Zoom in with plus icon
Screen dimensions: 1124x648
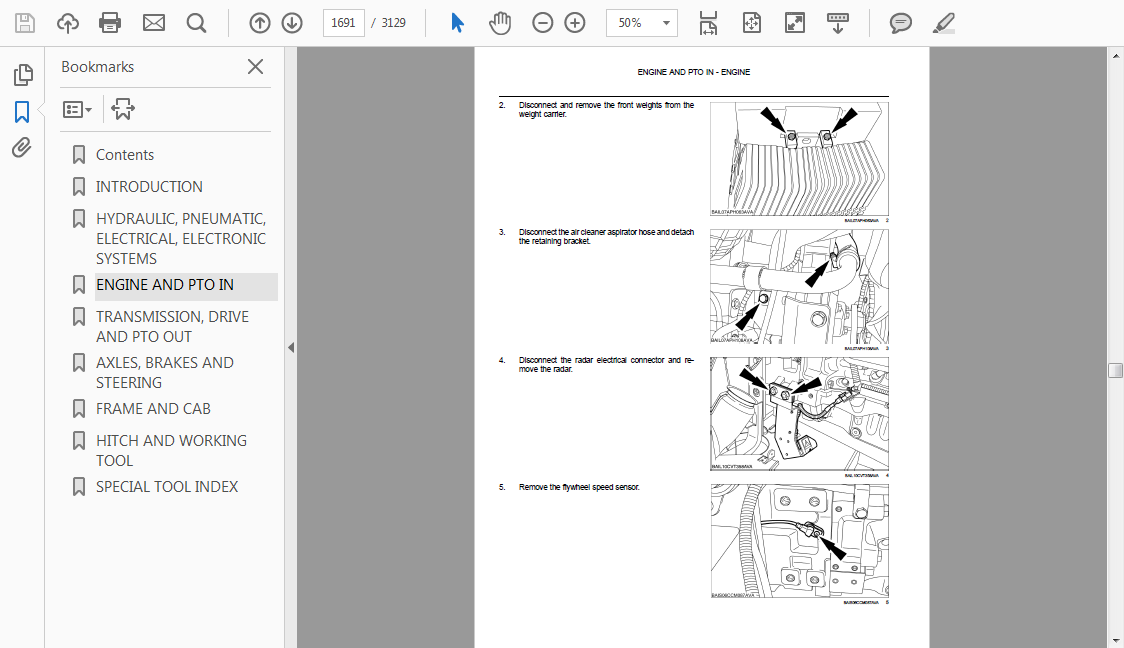pos(575,23)
